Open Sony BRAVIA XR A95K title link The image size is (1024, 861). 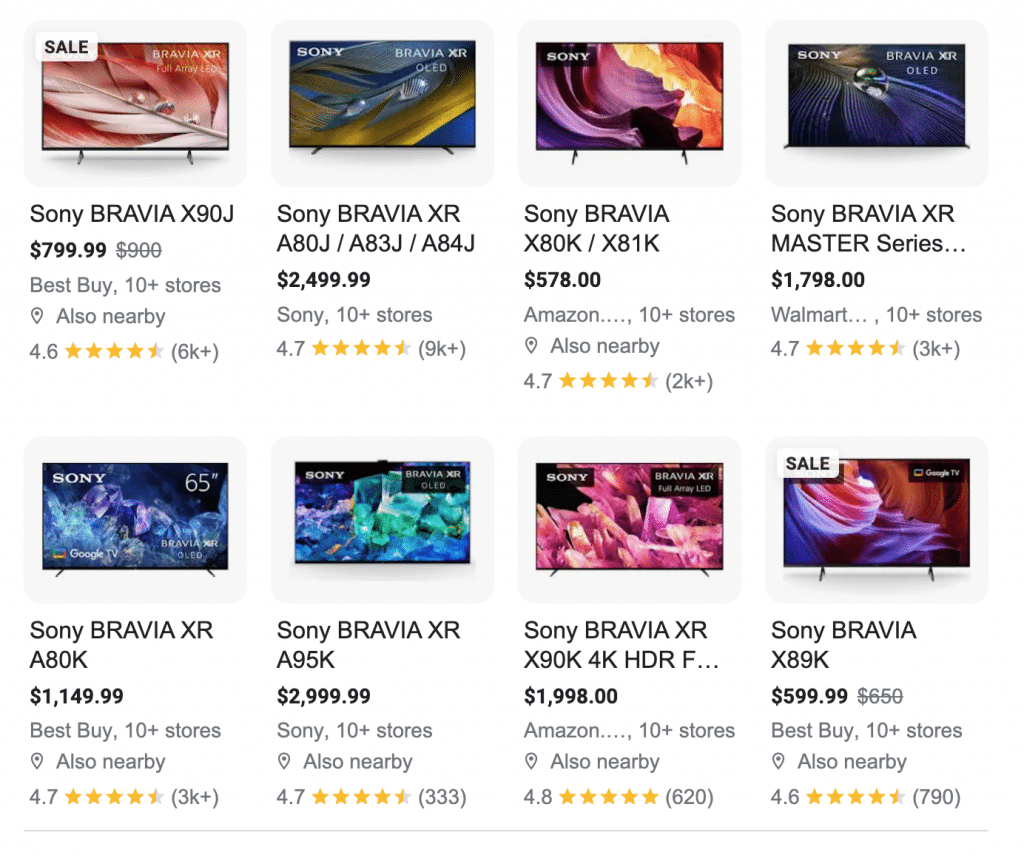click(x=368, y=645)
